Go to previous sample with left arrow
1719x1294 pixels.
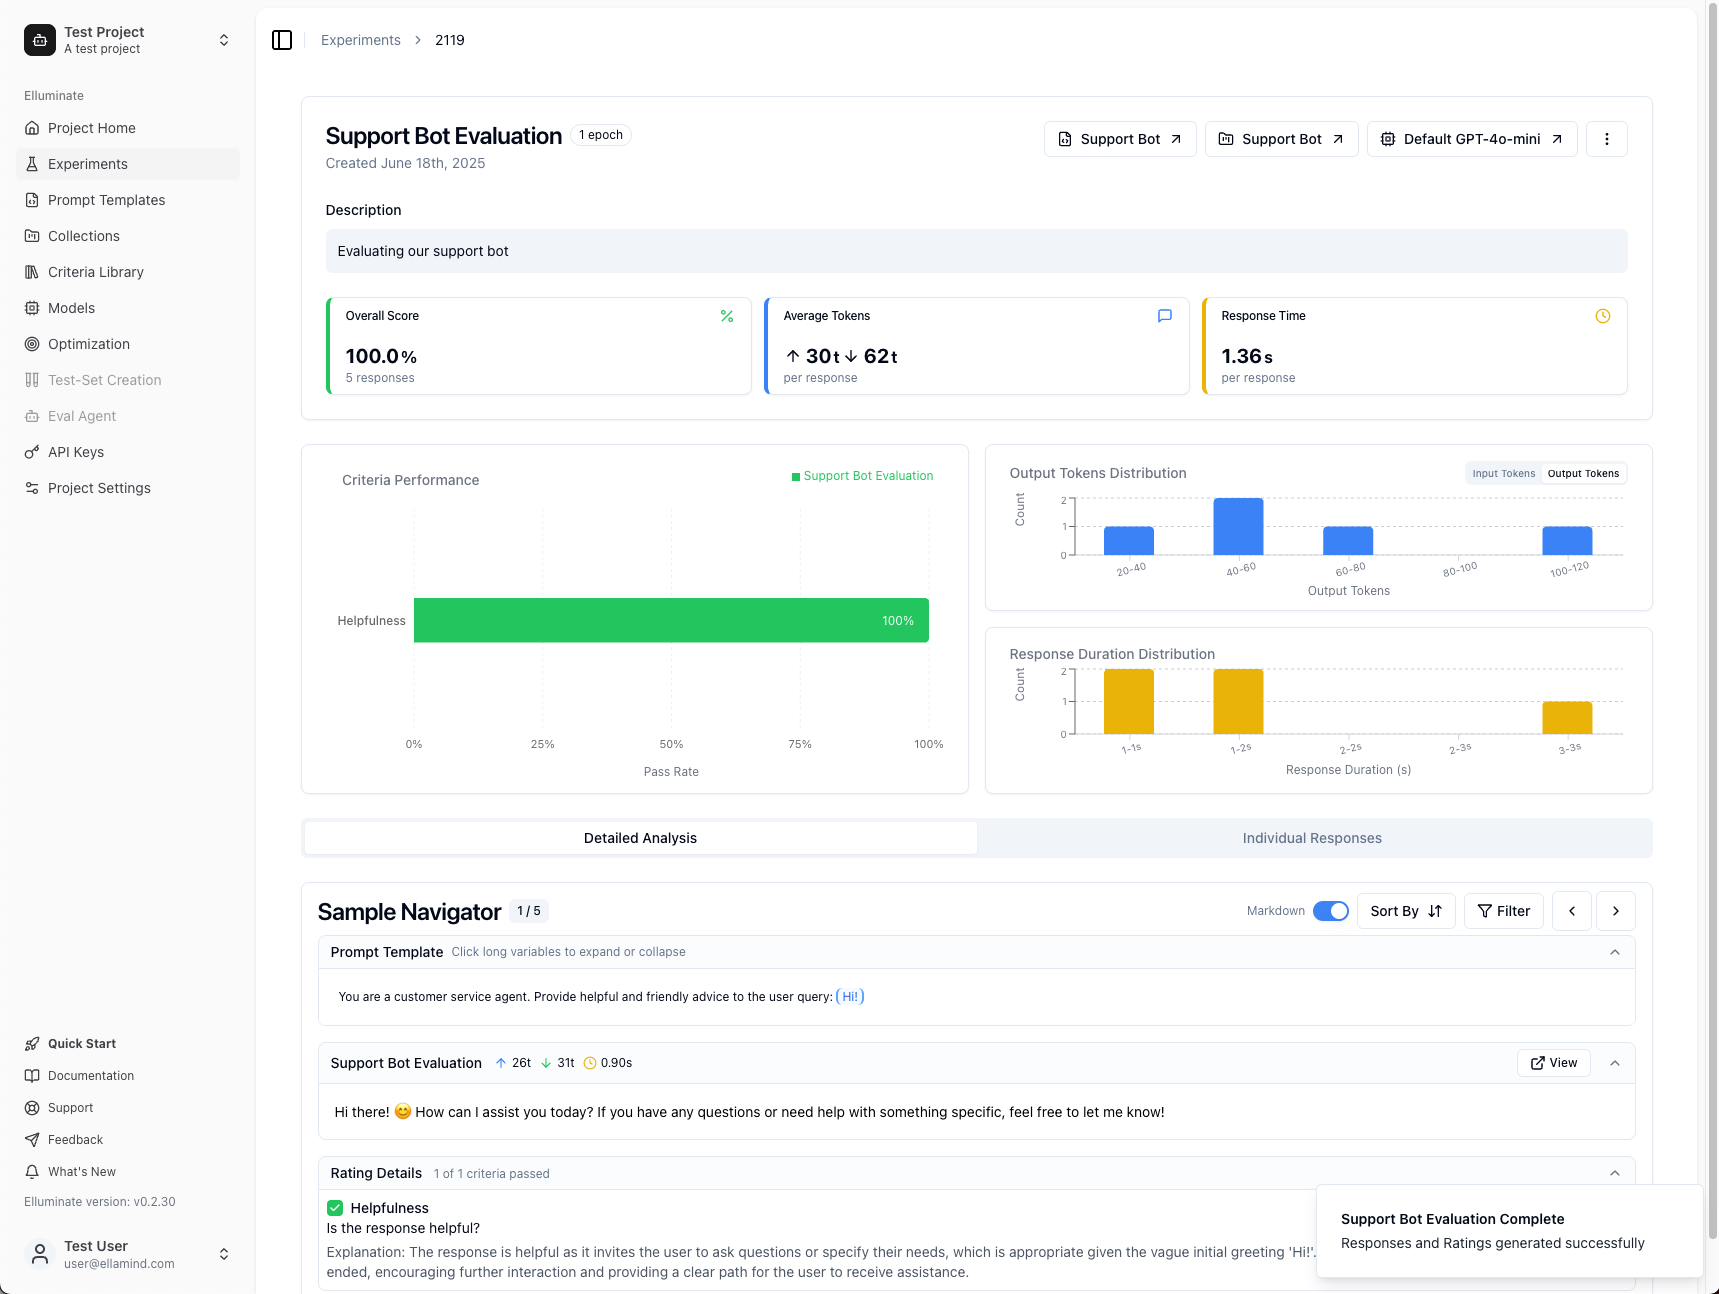click(1572, 911)
